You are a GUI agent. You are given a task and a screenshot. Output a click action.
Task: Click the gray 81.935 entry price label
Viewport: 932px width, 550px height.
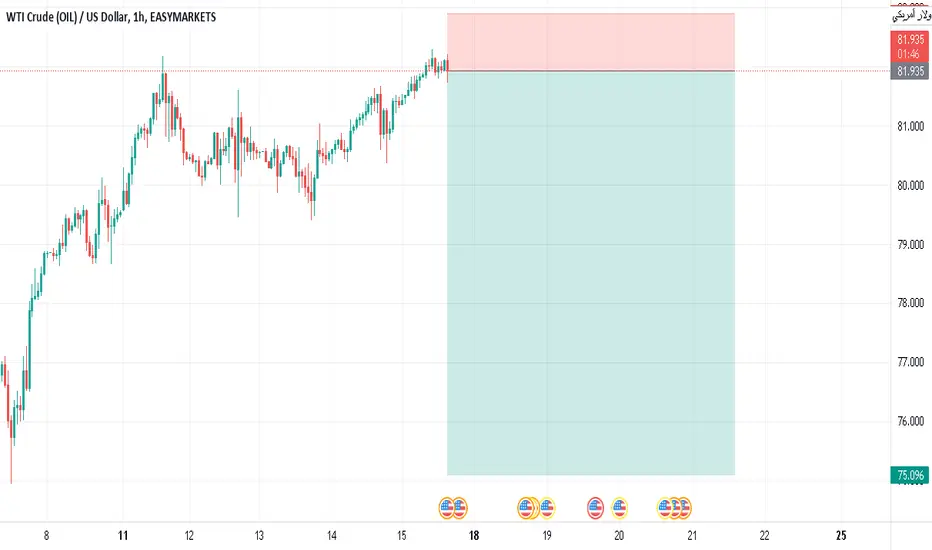[x=909, y=71]
